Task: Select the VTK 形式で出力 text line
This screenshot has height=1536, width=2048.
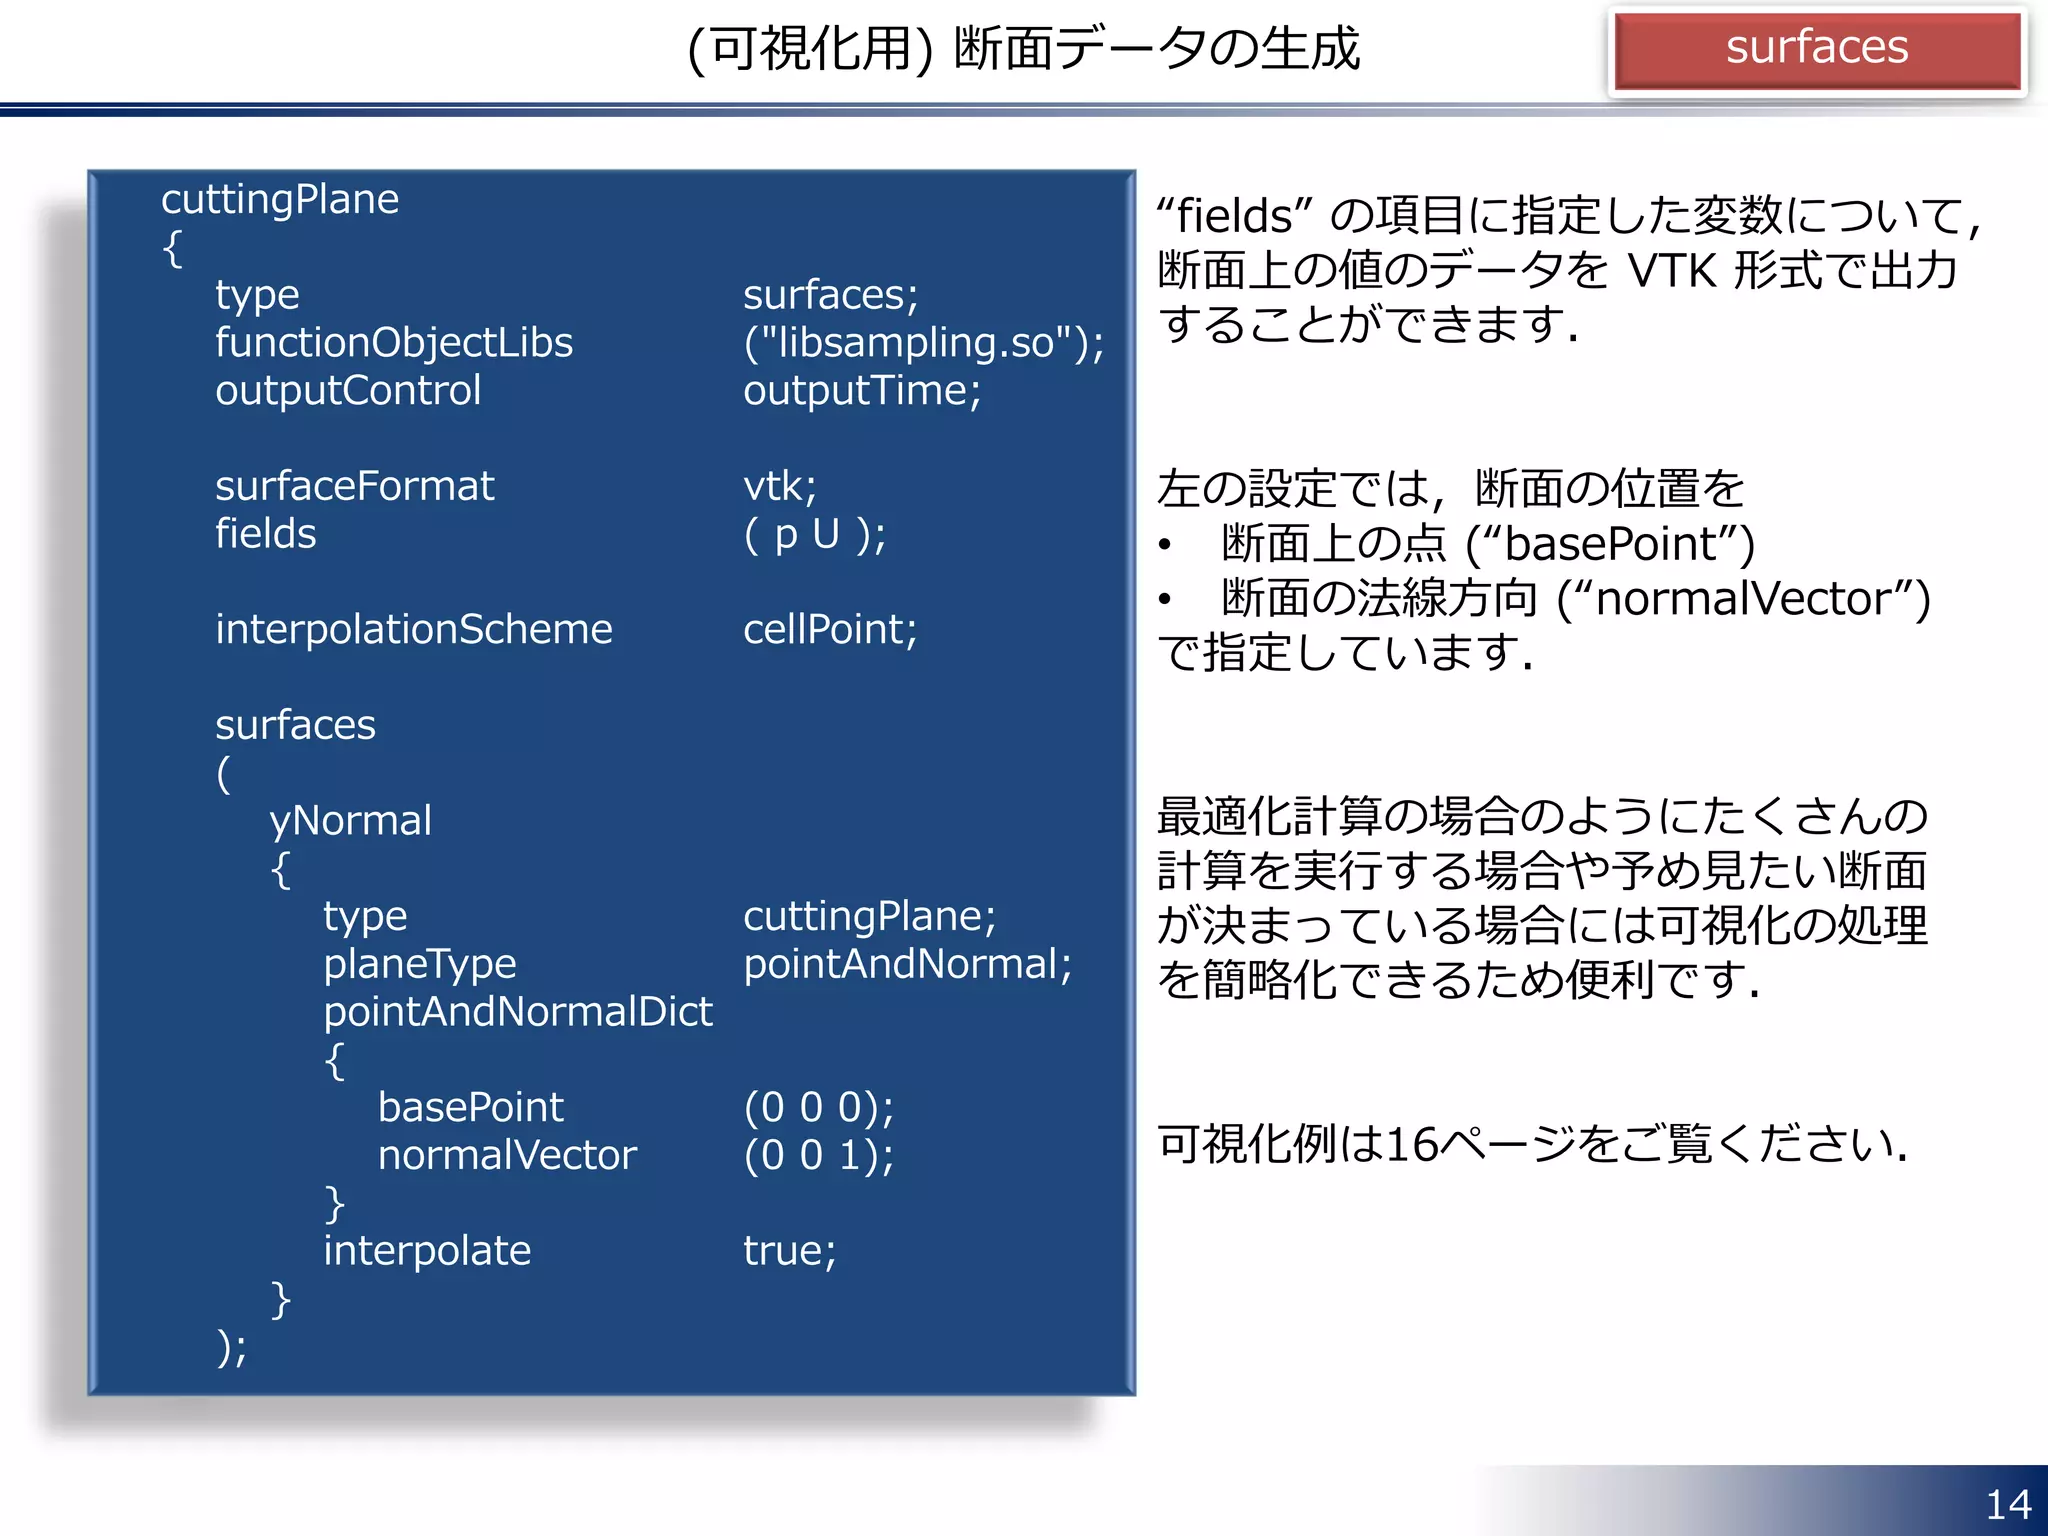Action: click(x=1557, y=270)
